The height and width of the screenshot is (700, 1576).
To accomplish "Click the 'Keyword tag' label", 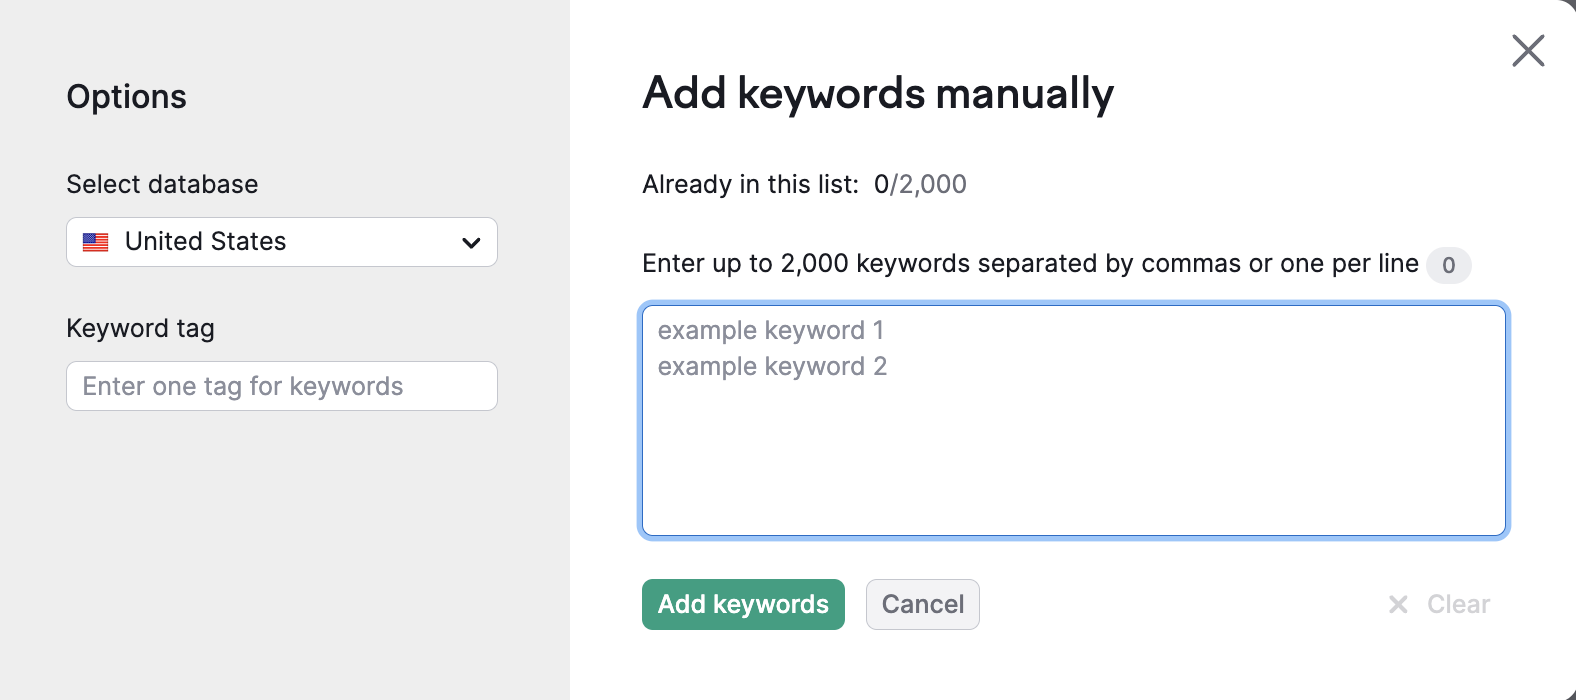I will pos(140,328).
